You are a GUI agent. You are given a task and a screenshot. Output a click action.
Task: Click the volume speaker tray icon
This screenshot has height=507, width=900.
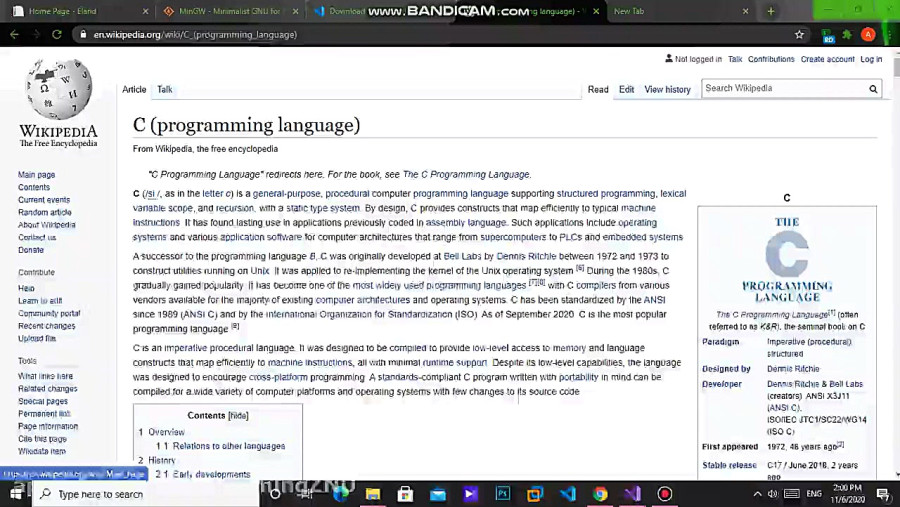[x=773, y=494]
